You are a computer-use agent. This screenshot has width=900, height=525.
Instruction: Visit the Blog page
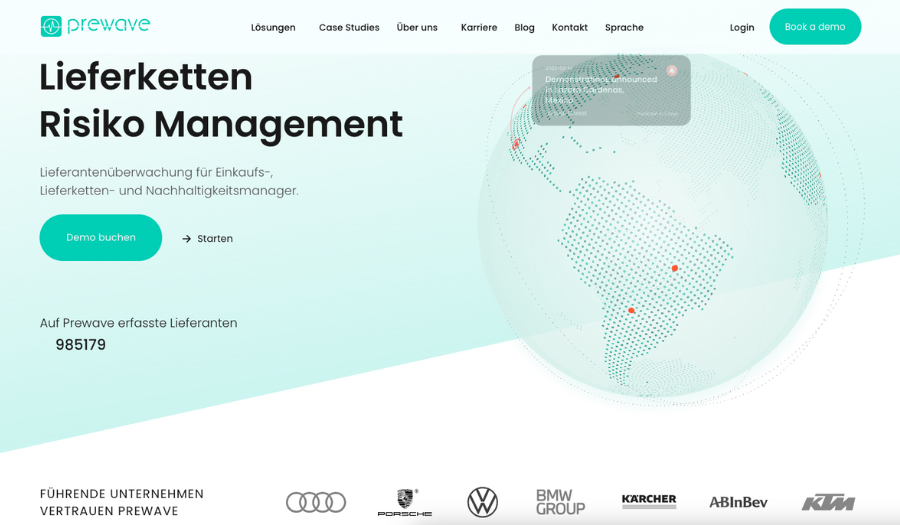tap(524, 28)
